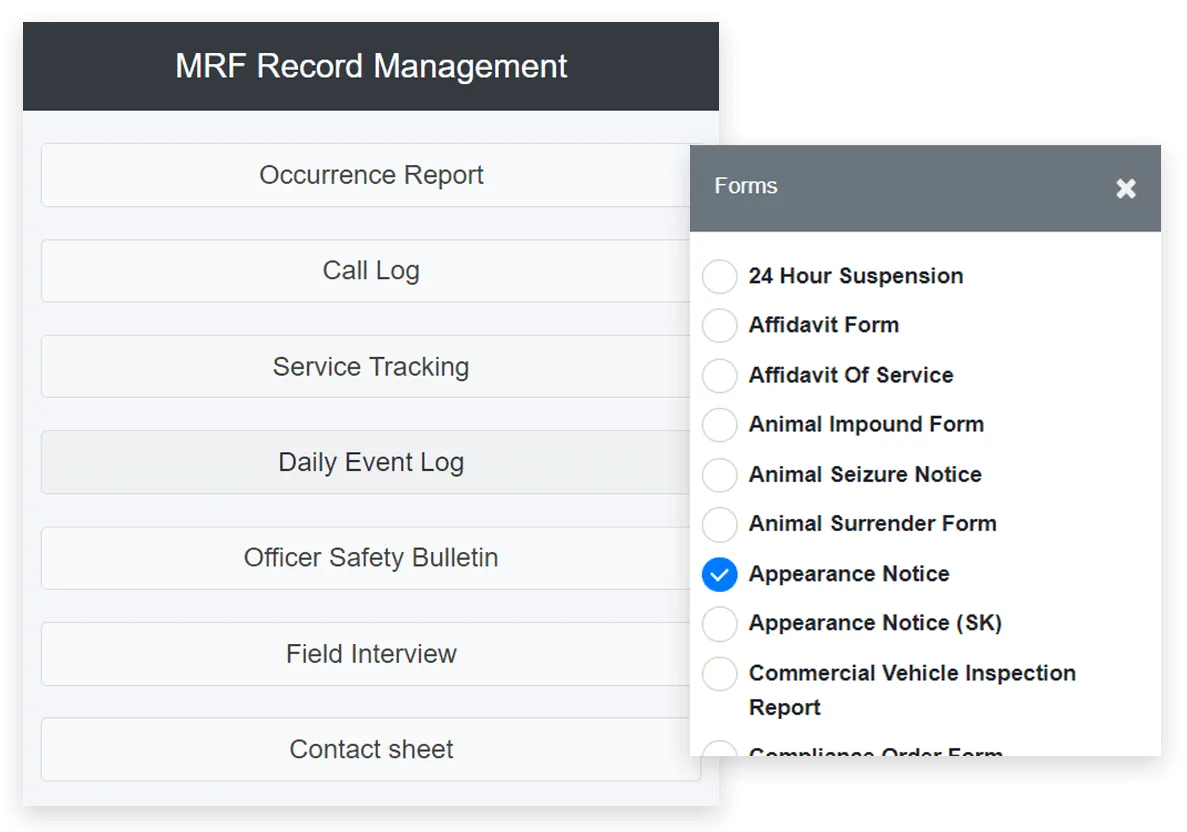Select the Appearance Notice (SK) radio button
Image resolution: width=1187 pixels, height=832 pixels.
point(719,624)
